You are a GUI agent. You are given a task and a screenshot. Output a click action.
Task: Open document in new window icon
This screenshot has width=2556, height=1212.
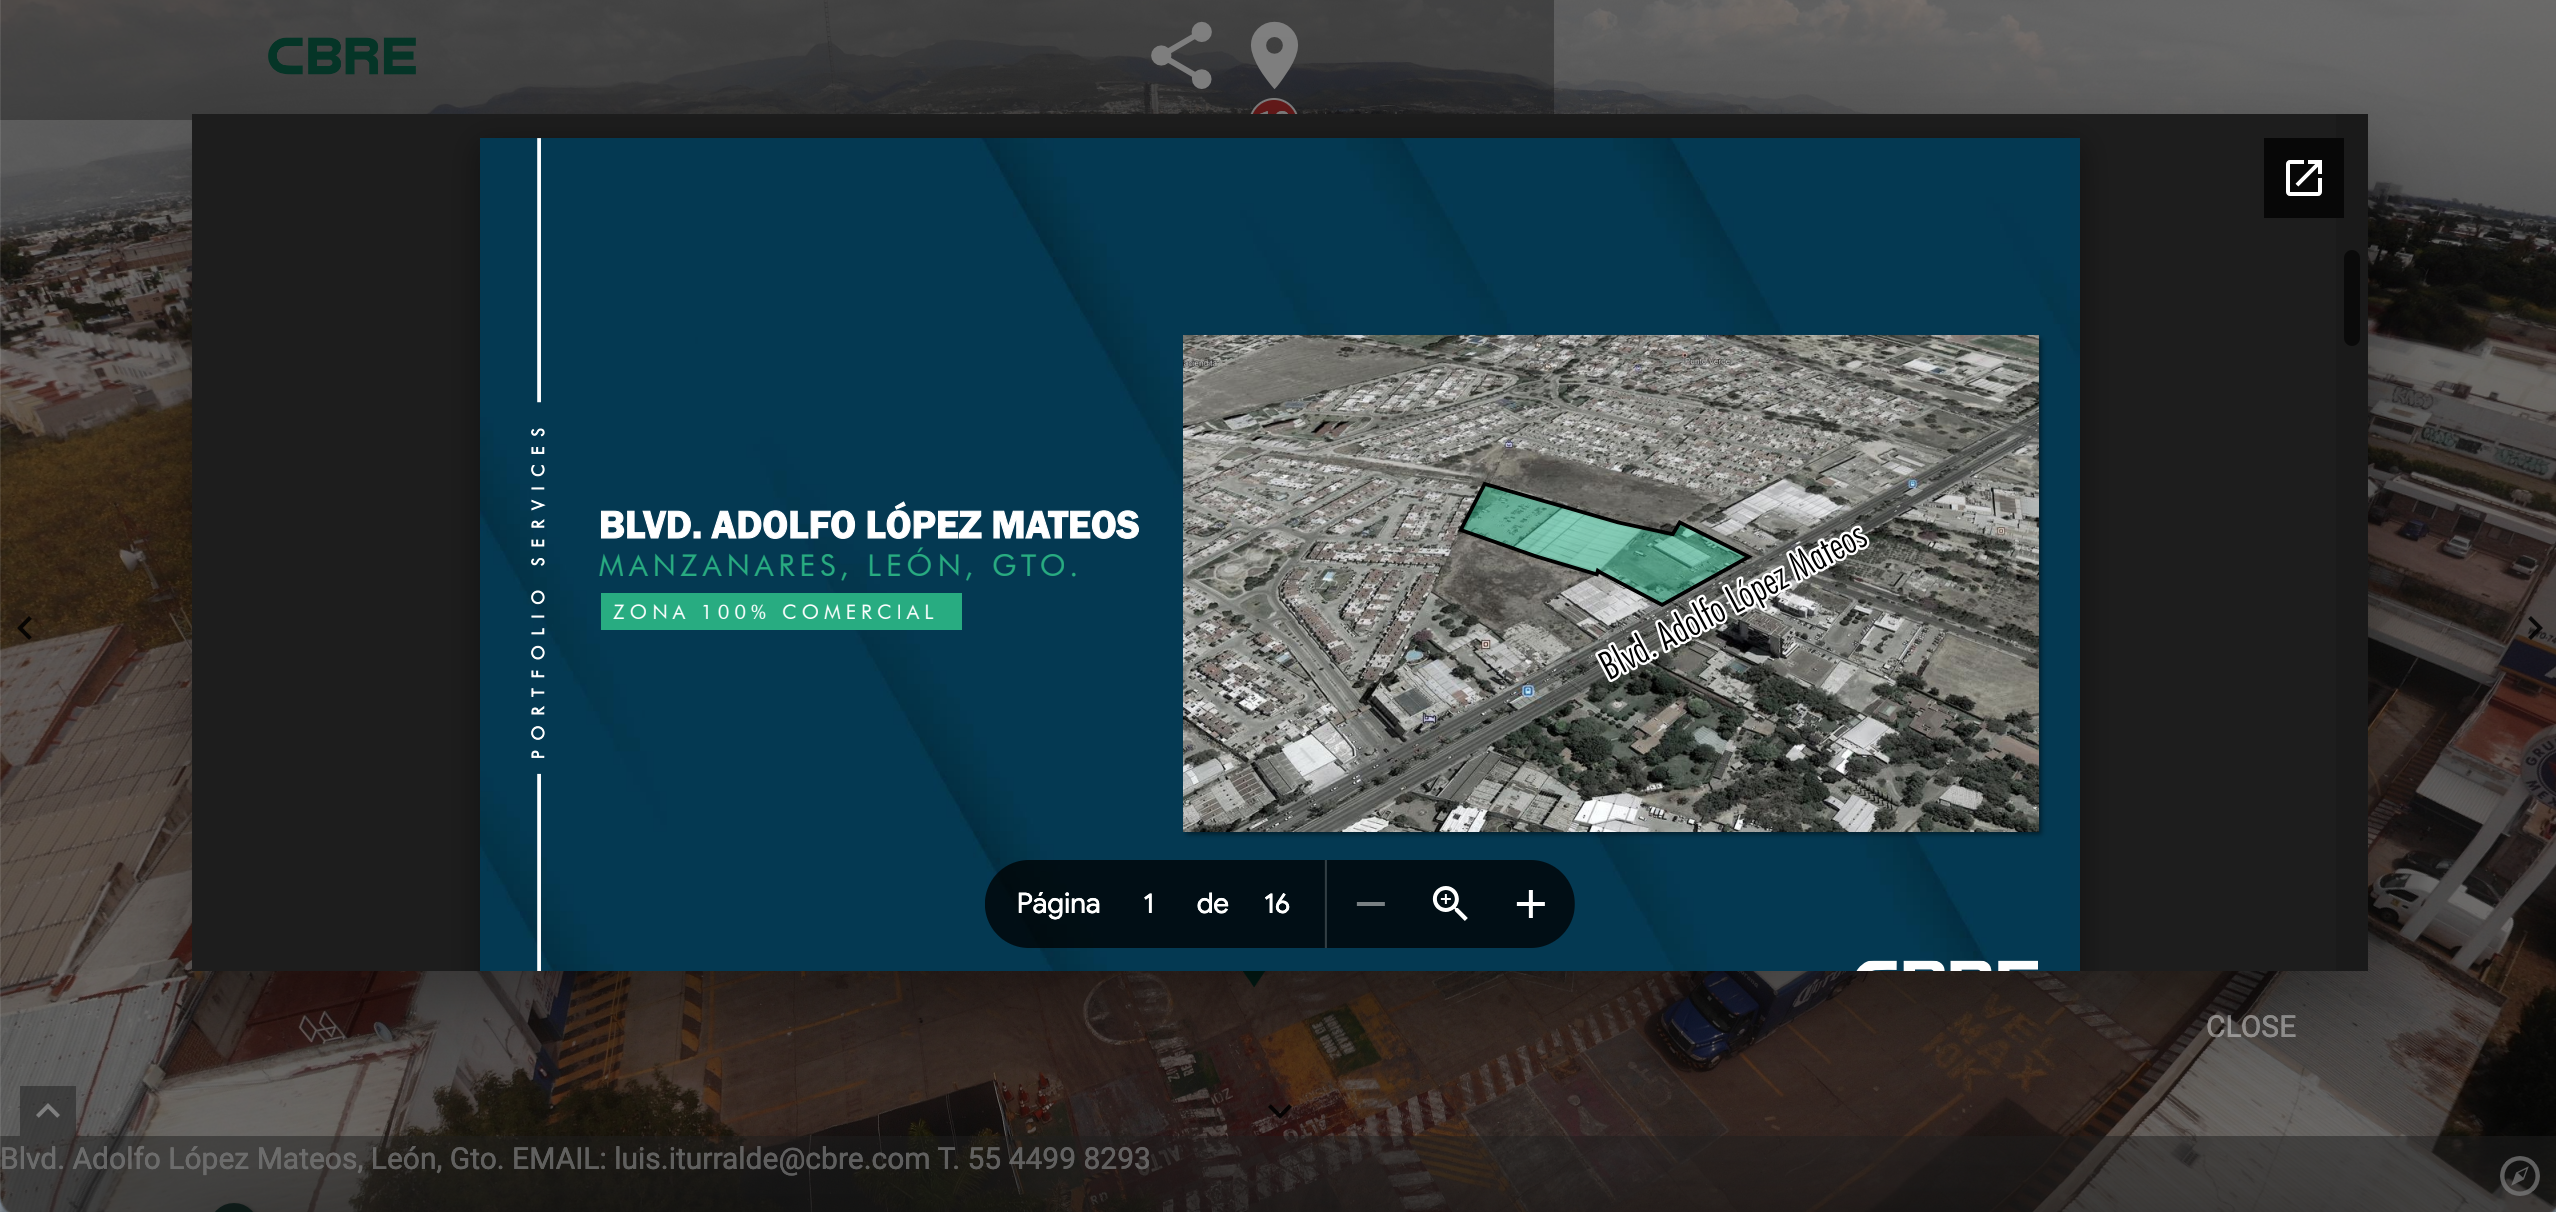pyautogui.click(x=2303, y=178)
